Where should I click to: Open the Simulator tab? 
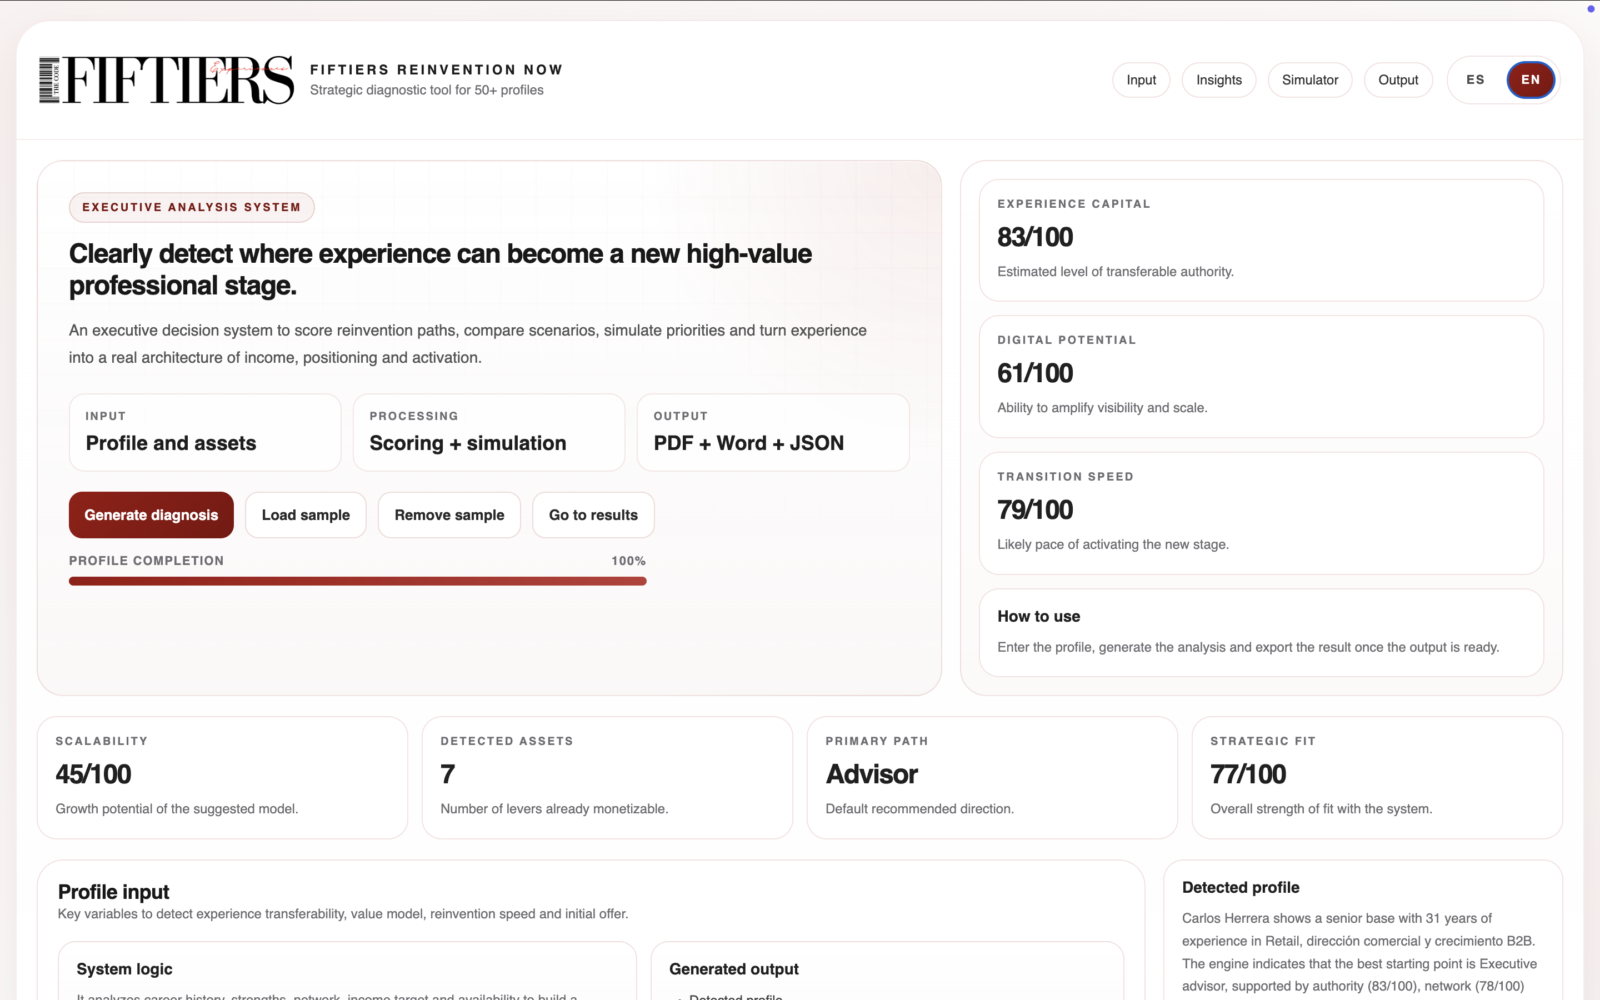point(1309,80)
